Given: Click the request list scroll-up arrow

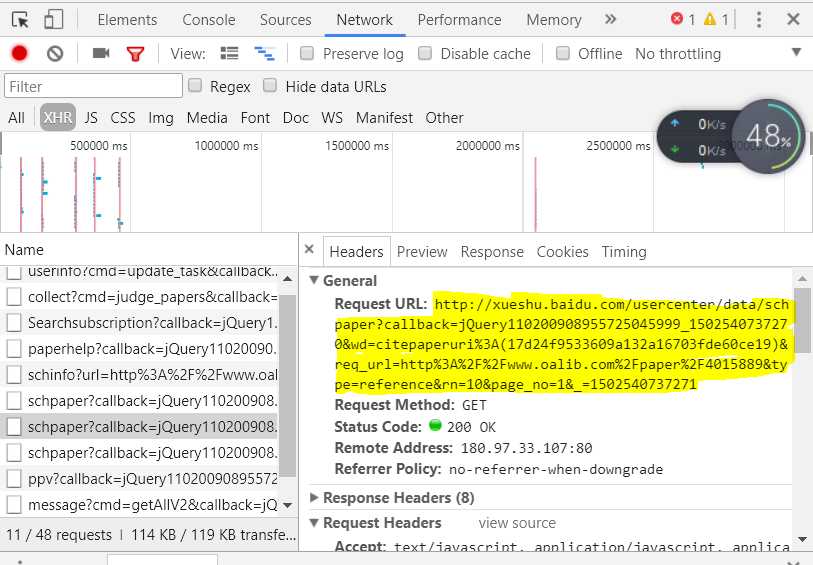Looking at the screenshot, I should pos(288,279).
